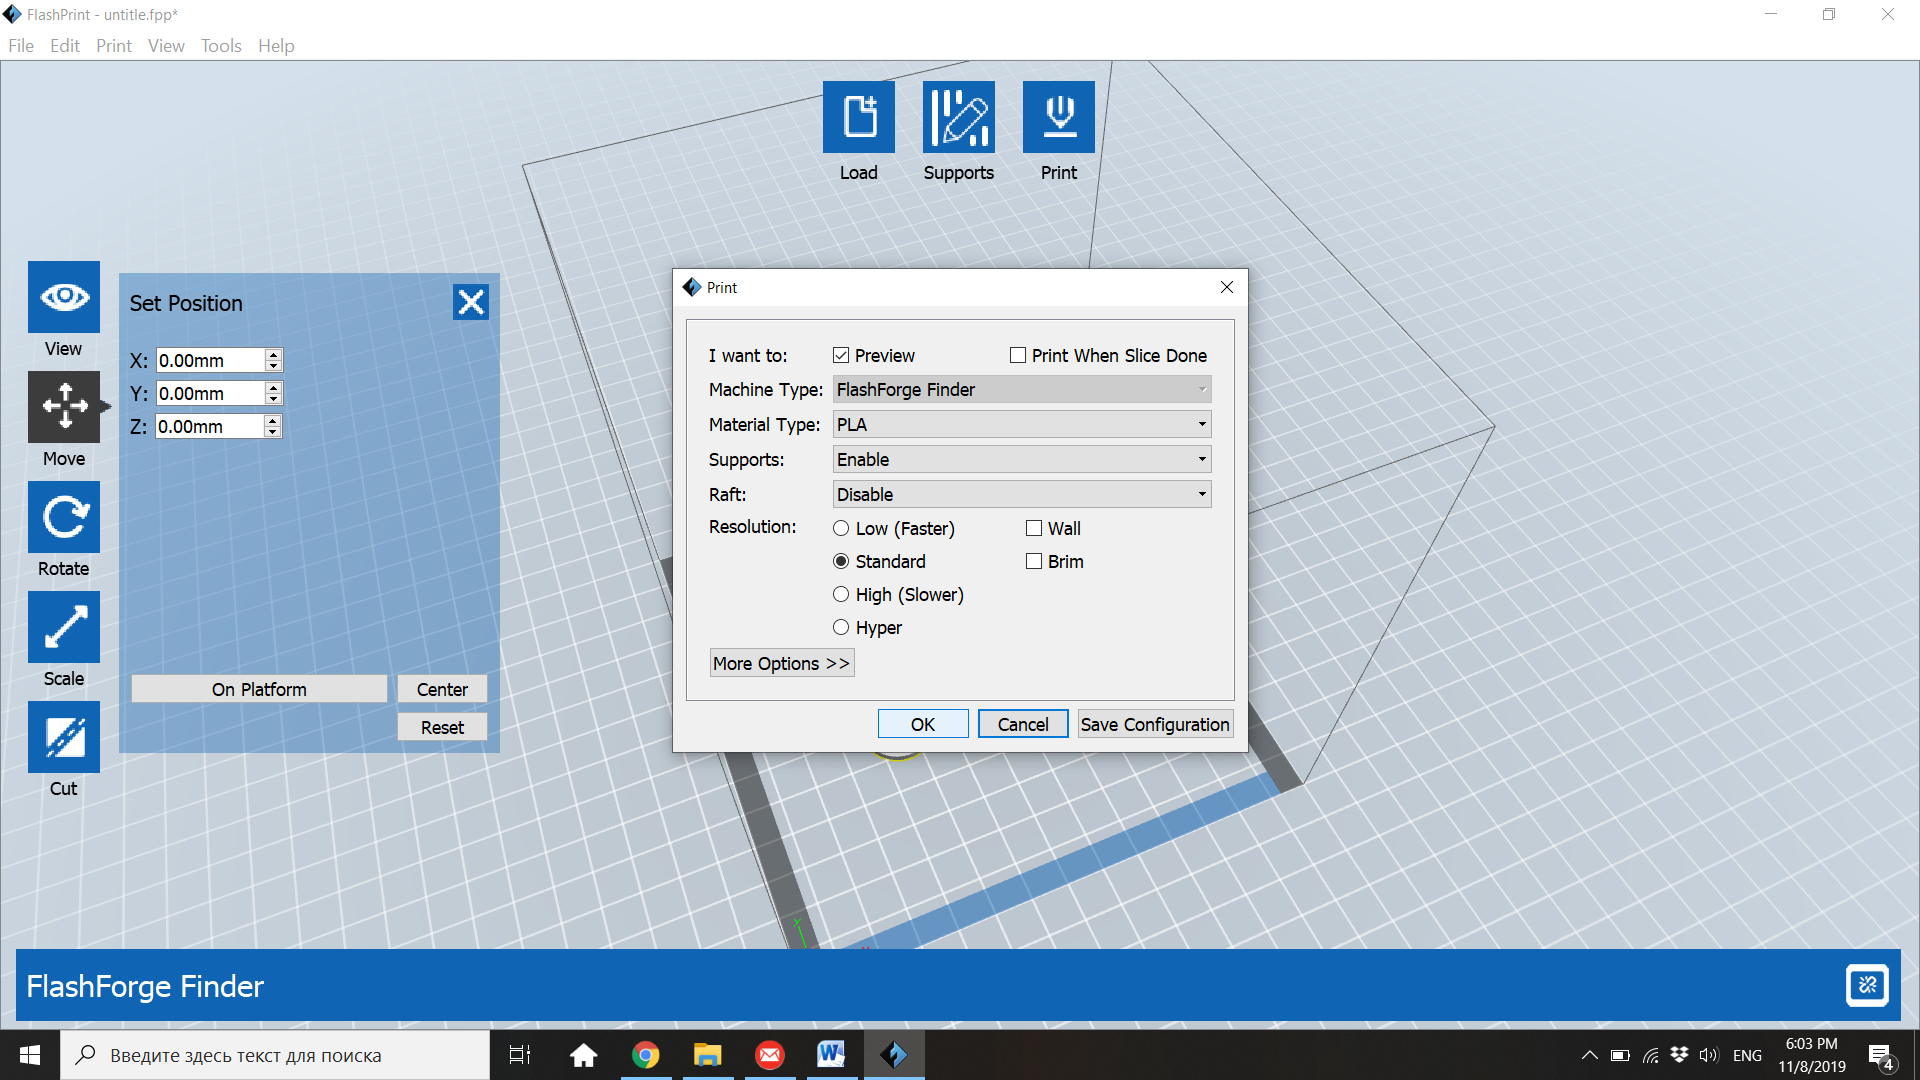Screen dimensions: 1920x1080
Task: Click FlashPrint icon in the taskbar
Action: pyautogui.click(x=894, y=1055)
